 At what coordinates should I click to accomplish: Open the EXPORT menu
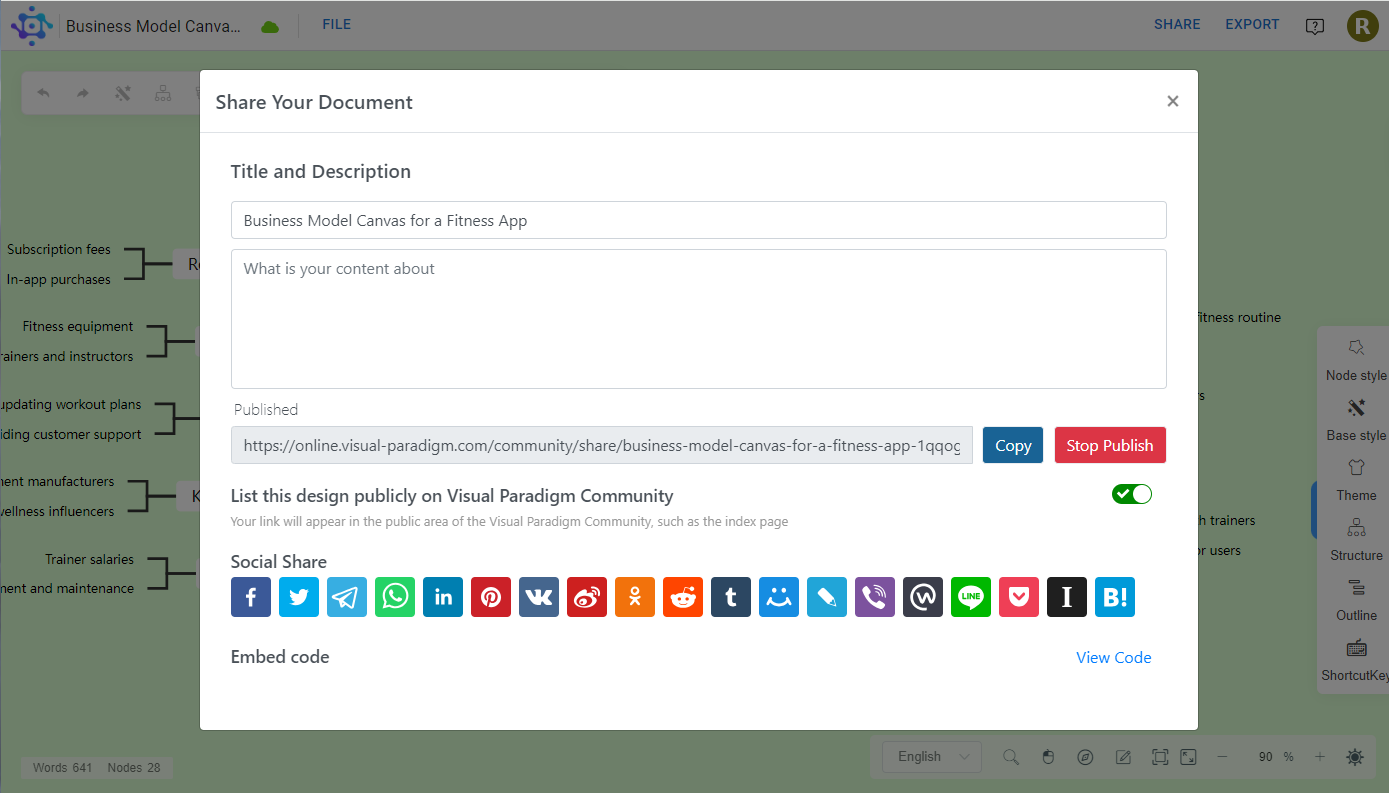(x=1252, y=25)
